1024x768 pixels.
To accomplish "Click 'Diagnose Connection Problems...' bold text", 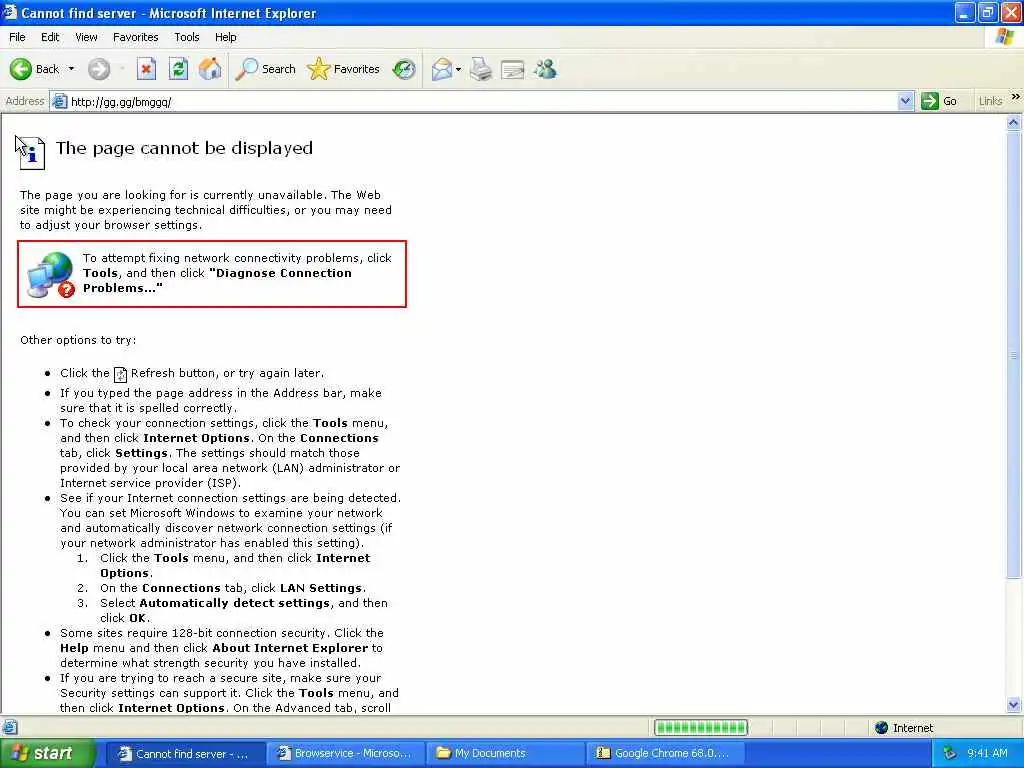I will [x=217, y=281].
